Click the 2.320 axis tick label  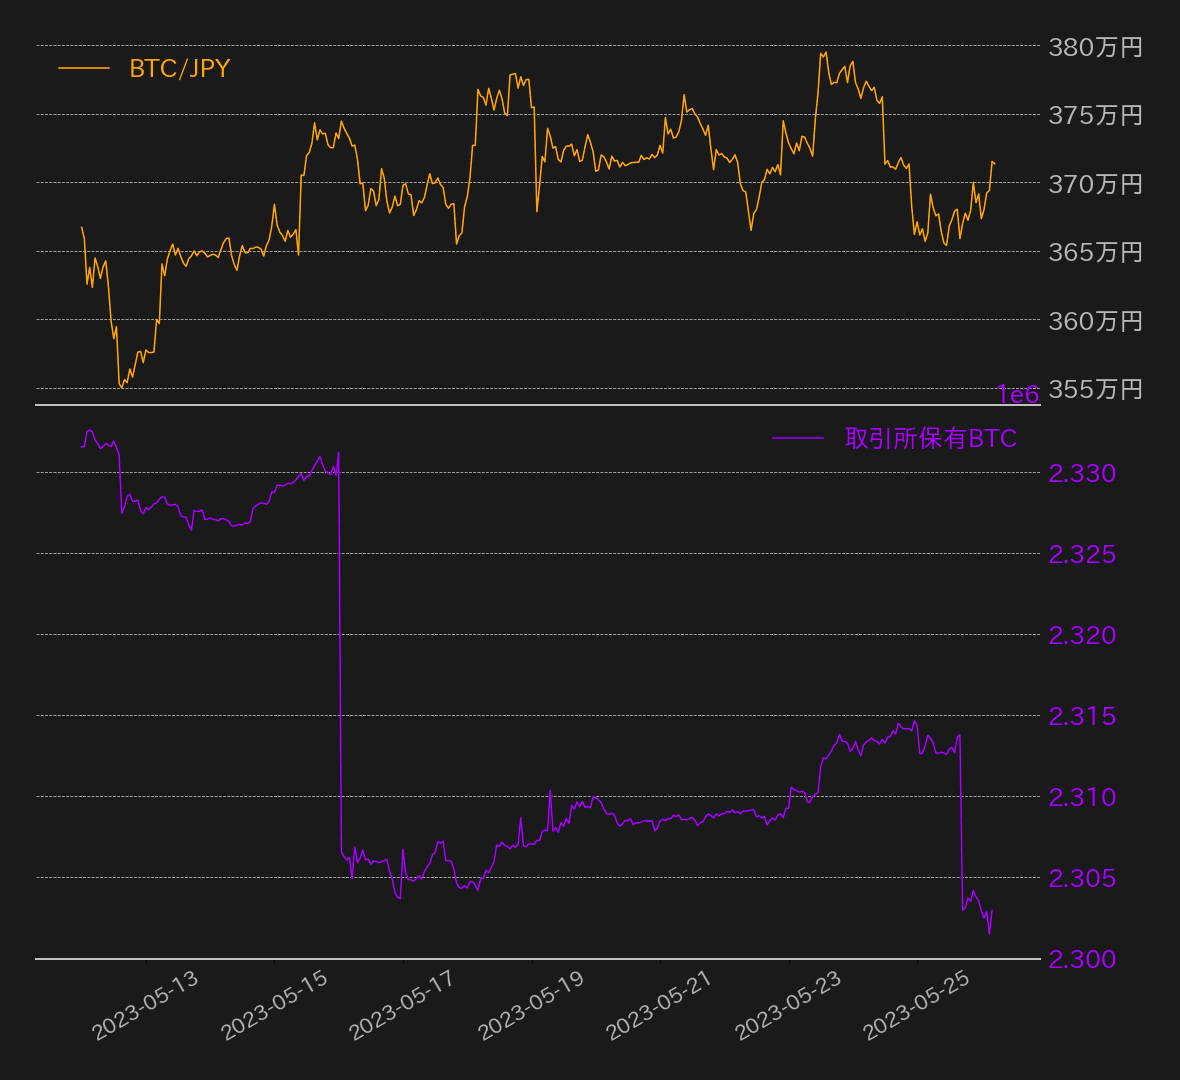pyautogui.click(x=1082, y=635)
